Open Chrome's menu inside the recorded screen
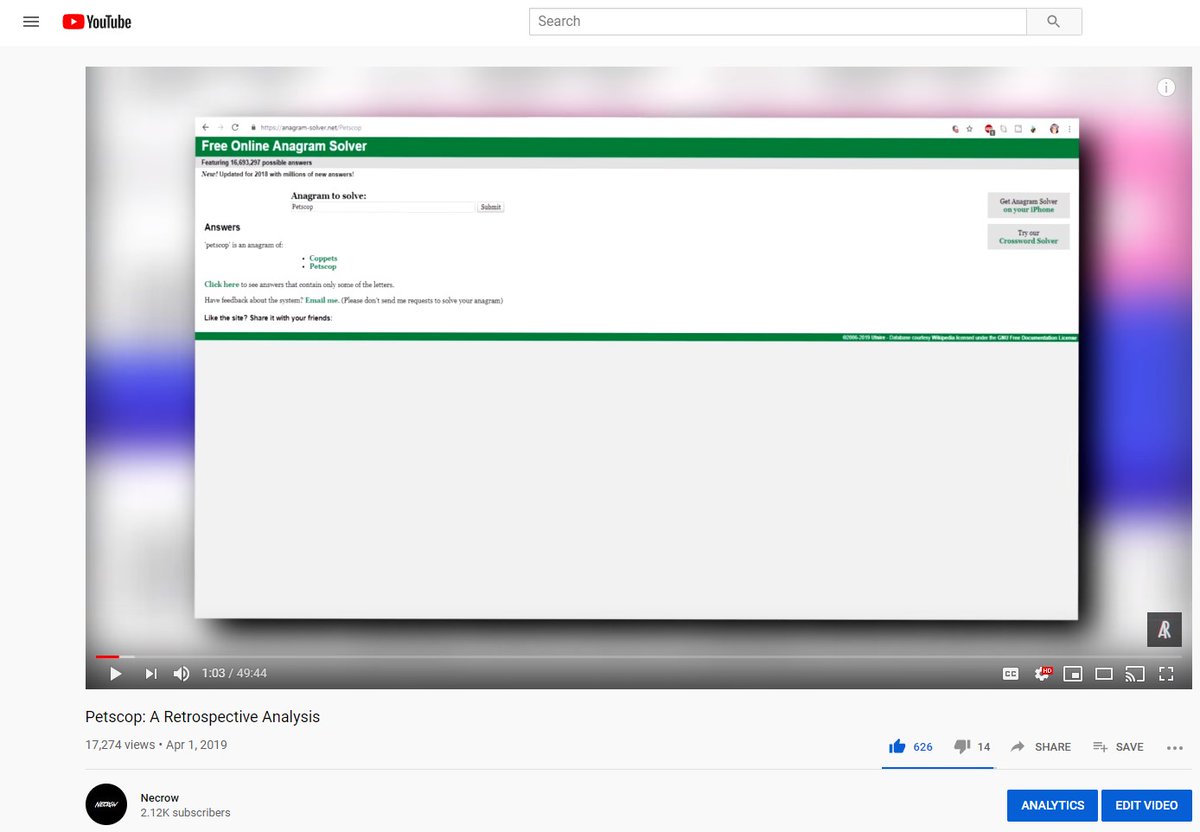This screenshot has width=1200, height=832. click(1069, 128)
